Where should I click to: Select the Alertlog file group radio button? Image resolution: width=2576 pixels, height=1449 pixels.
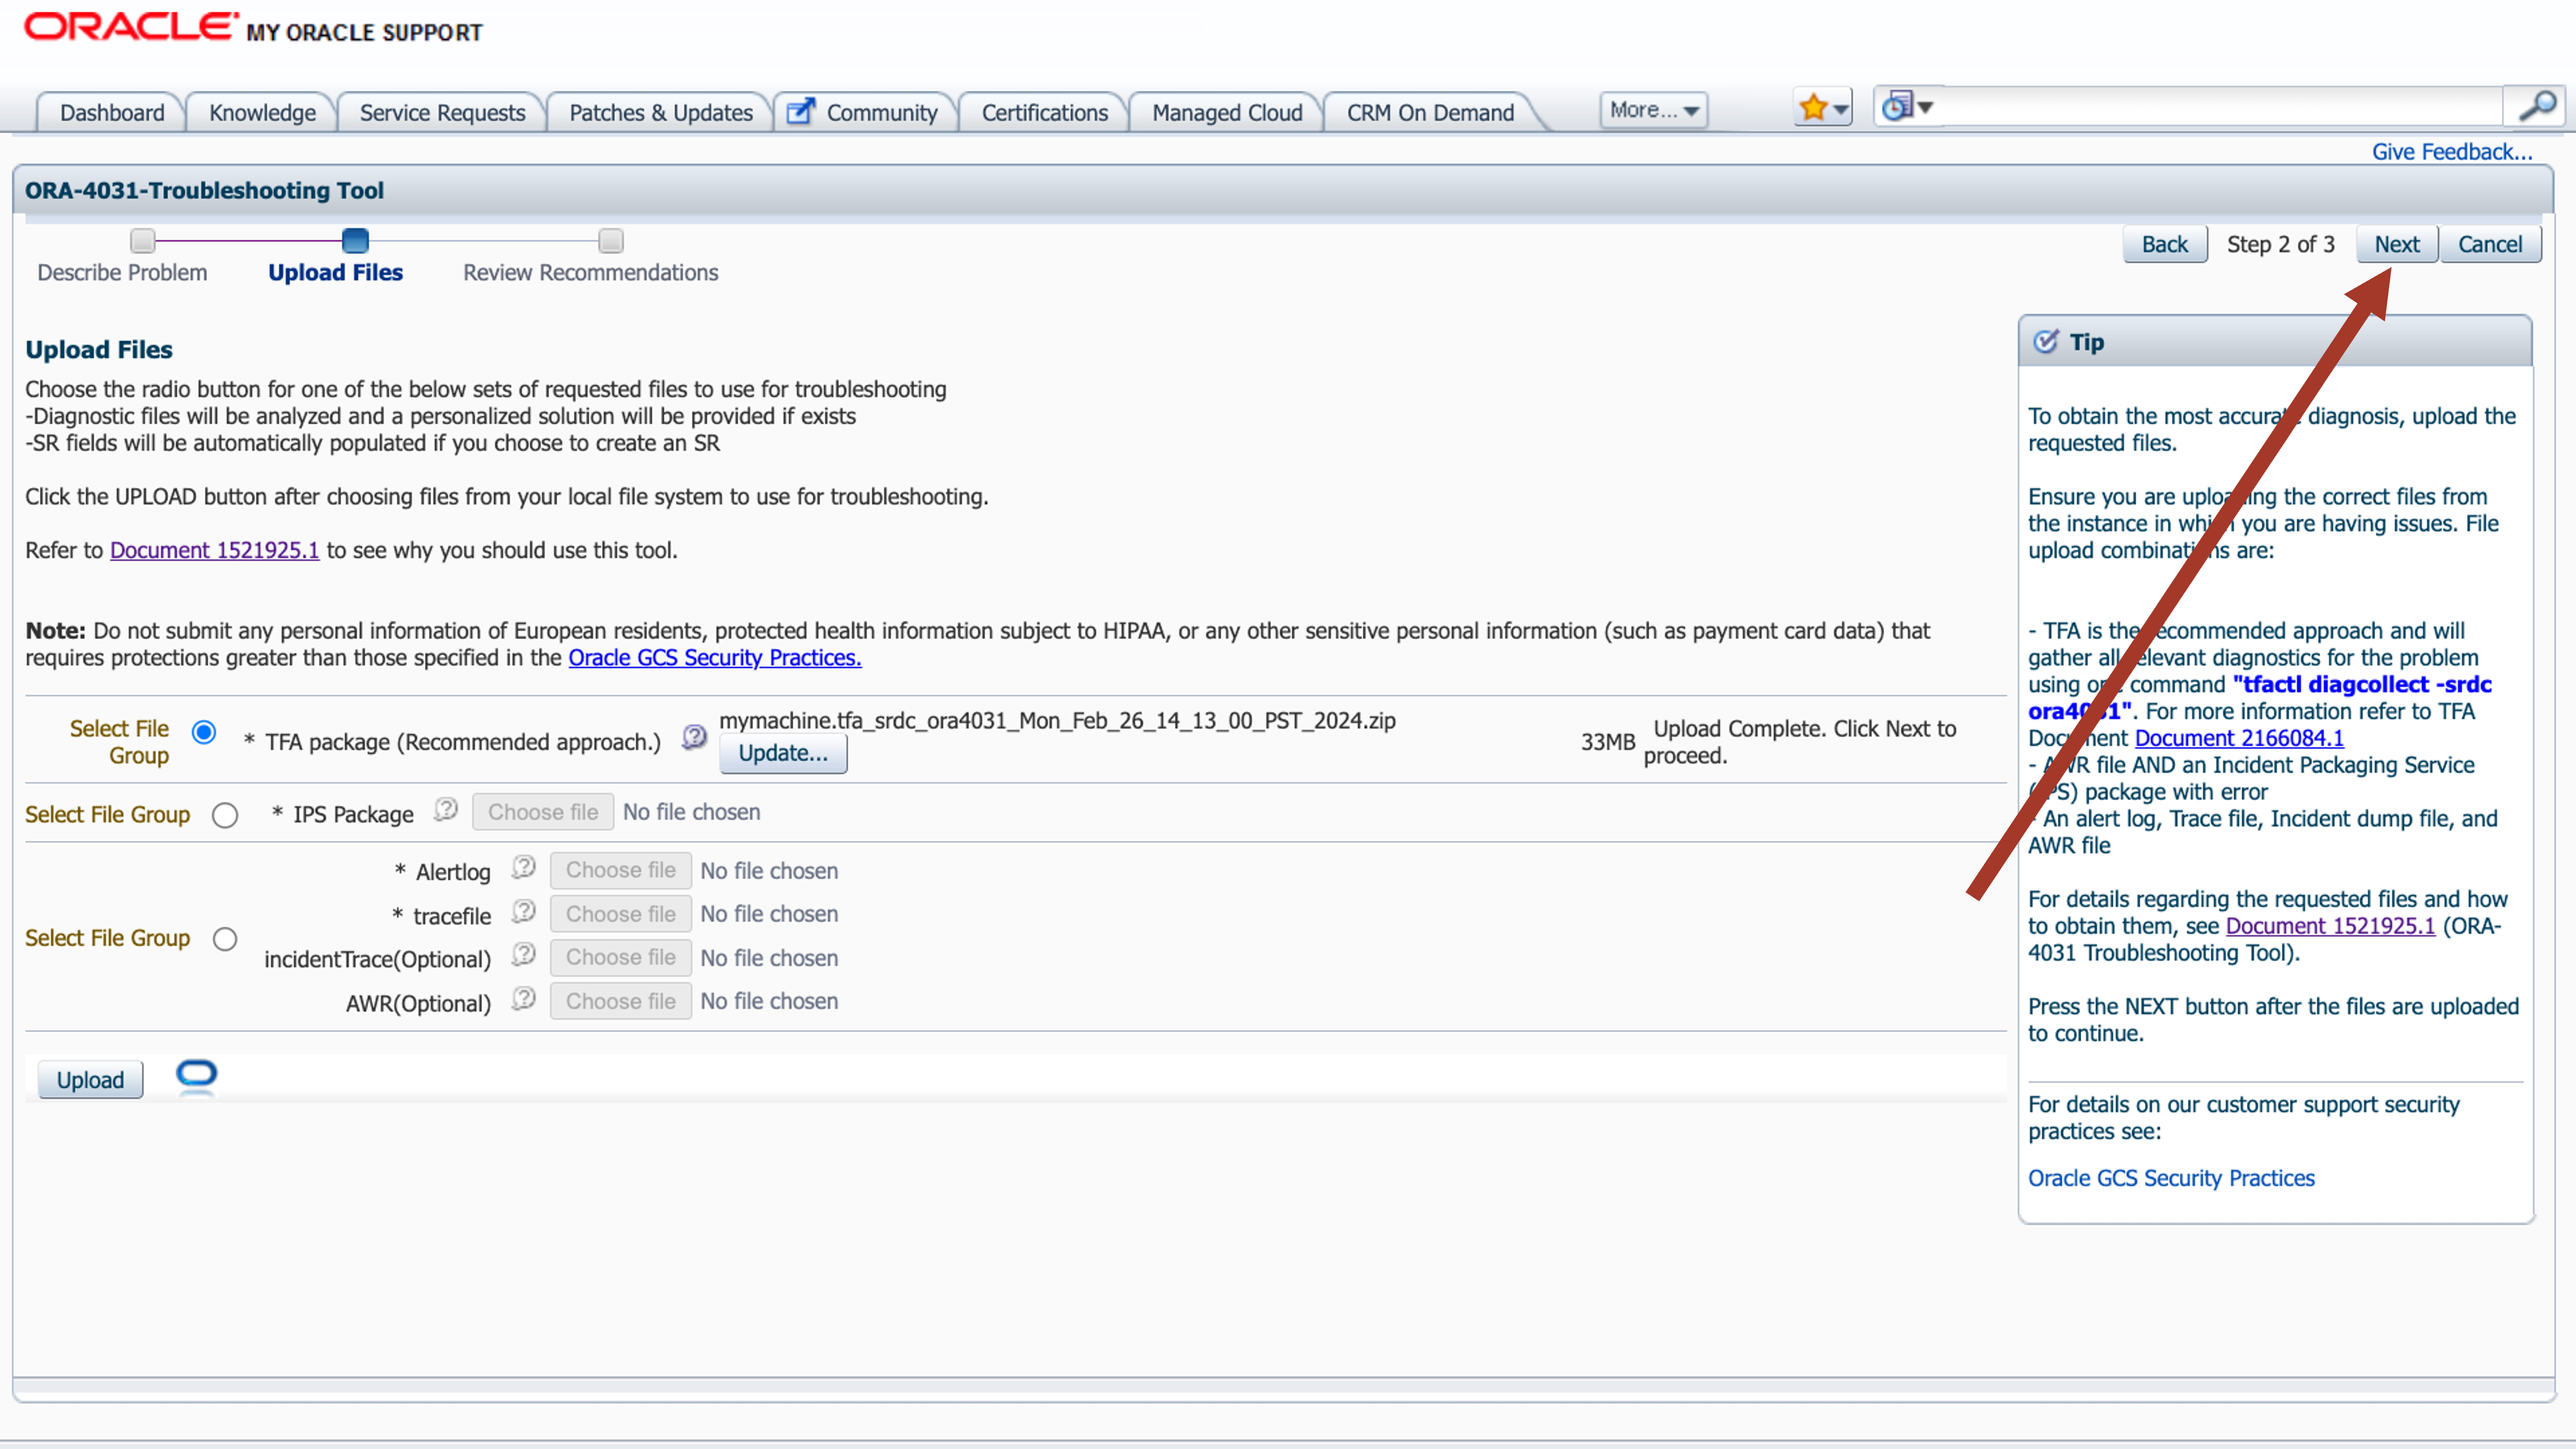225,939
